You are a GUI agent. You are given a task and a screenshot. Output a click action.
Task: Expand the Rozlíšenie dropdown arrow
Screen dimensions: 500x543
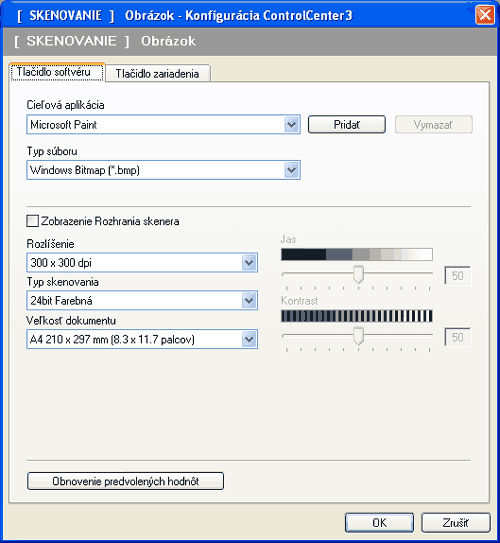249,262
